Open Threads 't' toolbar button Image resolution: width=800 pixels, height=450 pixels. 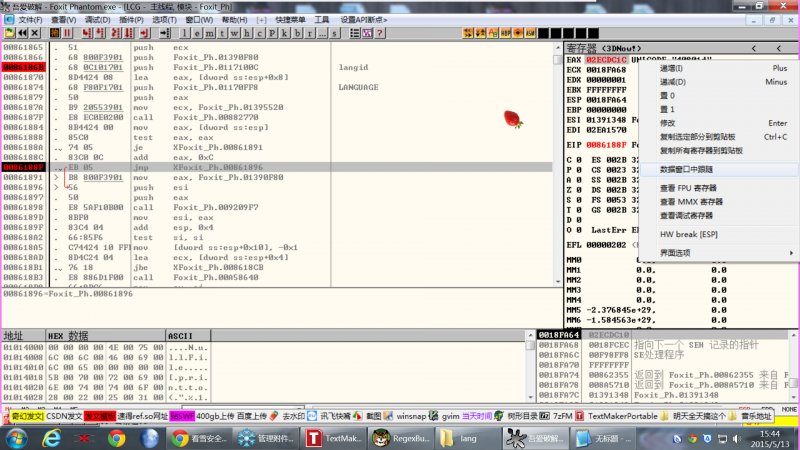click(222, 33)
